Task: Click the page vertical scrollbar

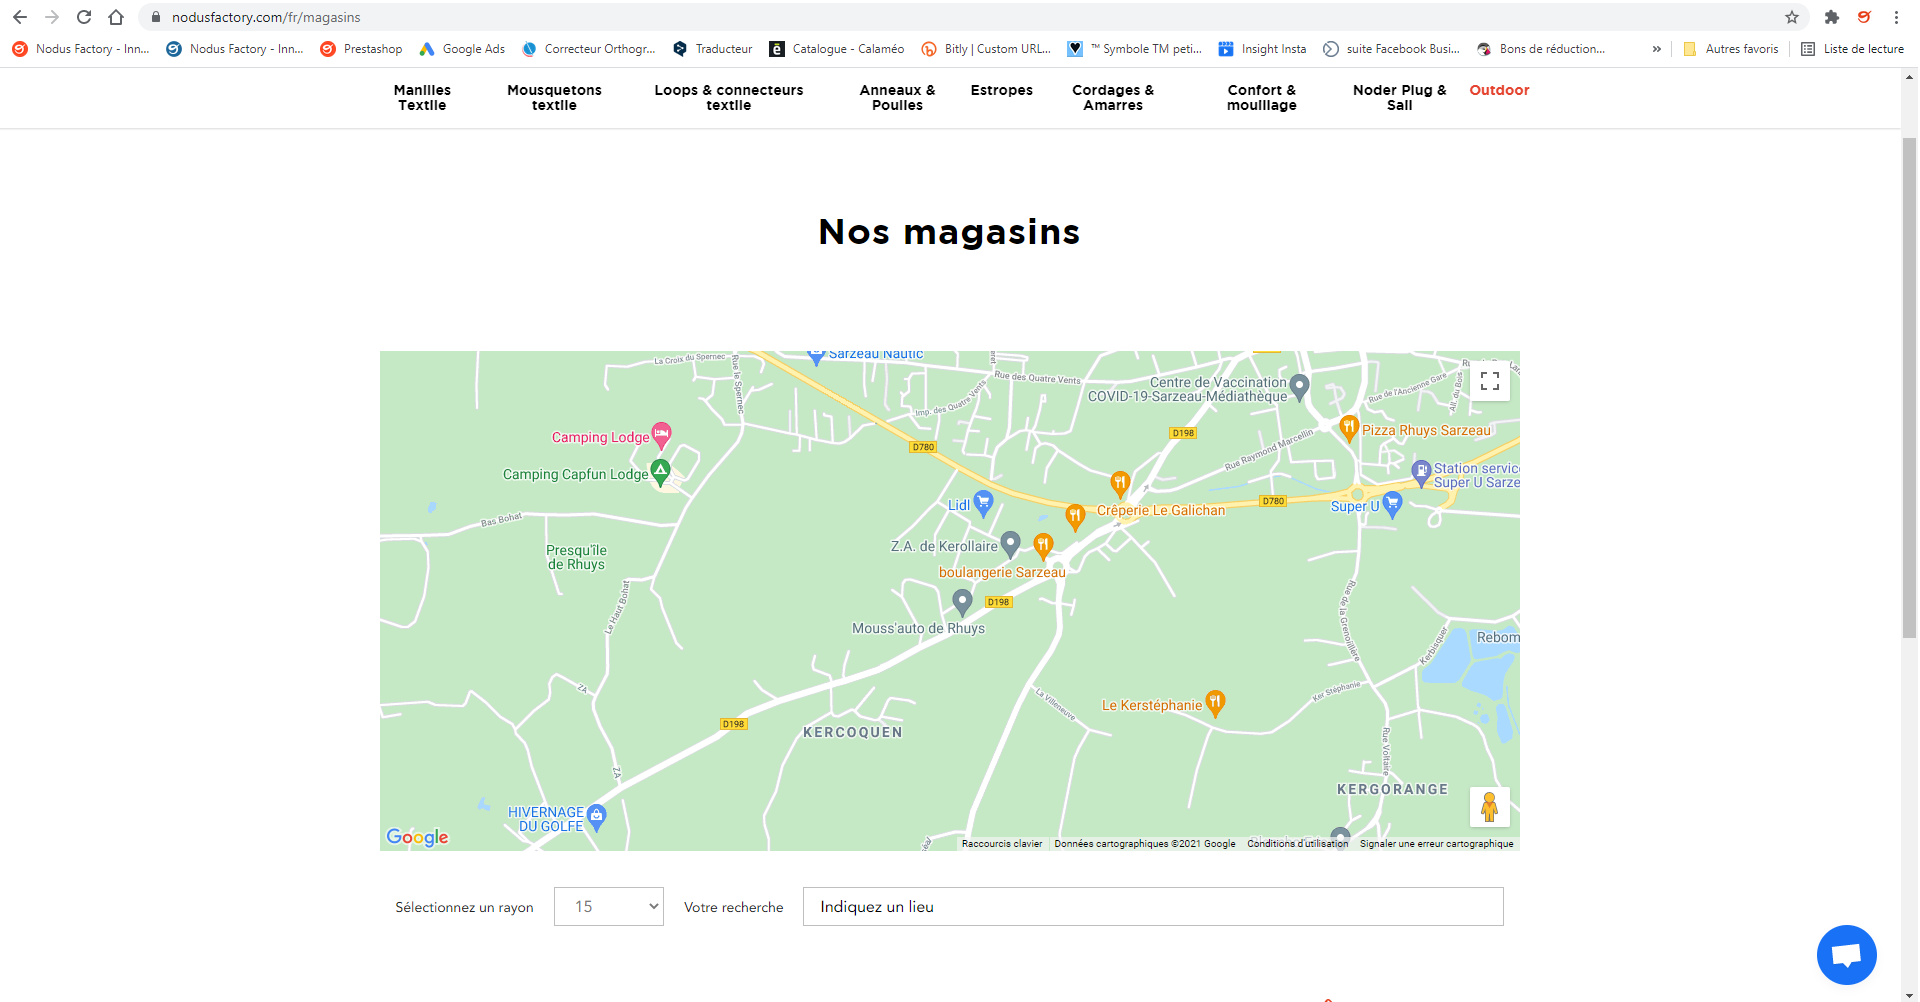Action: (1910, 388)
